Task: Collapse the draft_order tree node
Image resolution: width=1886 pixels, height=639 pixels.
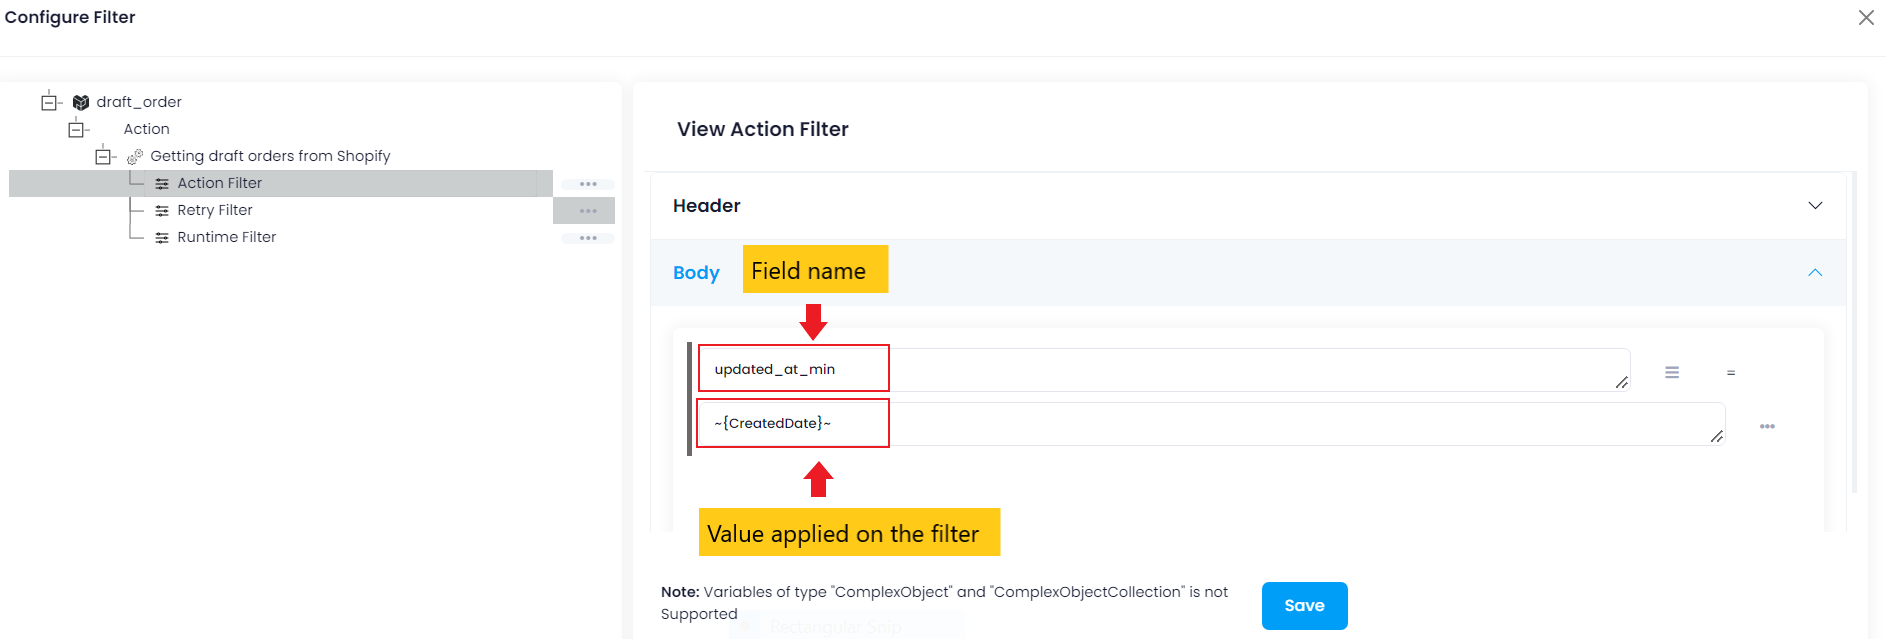Action: pos(49,102)
